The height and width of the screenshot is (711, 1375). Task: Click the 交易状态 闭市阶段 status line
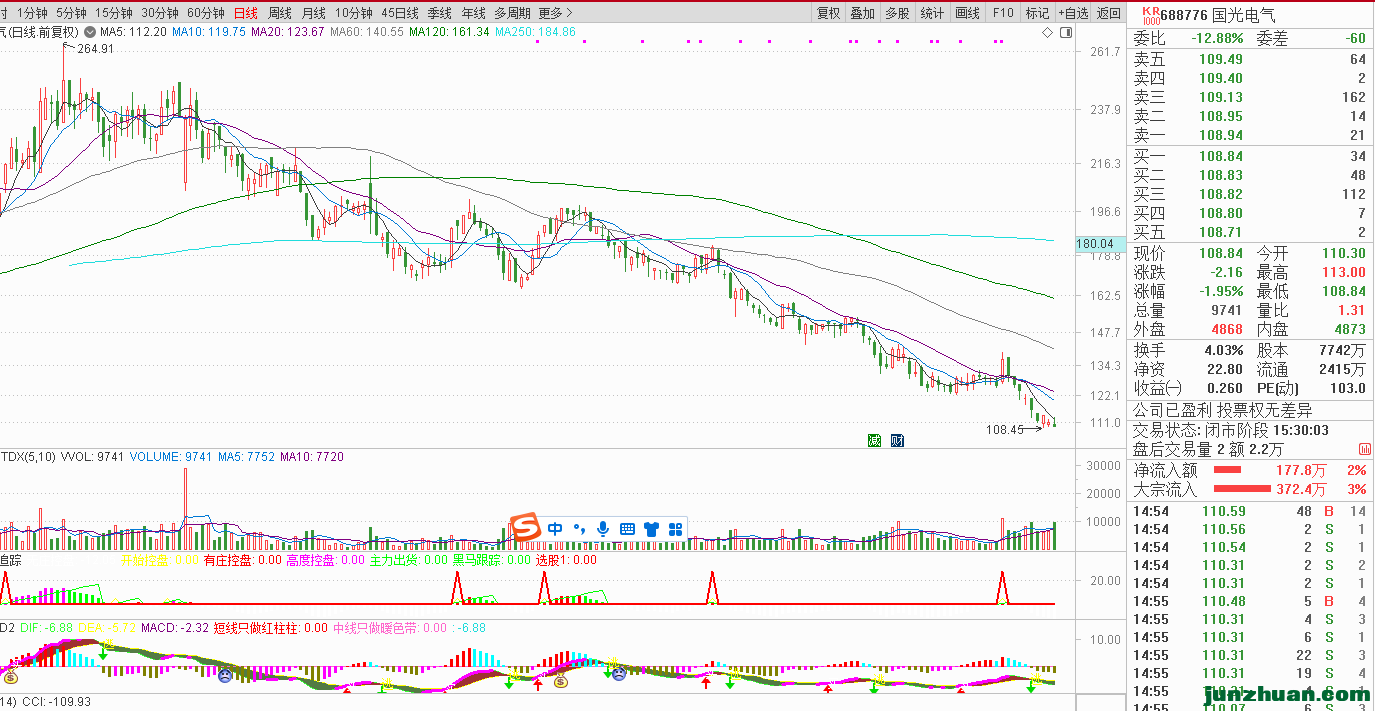[x=1230, y=430]
